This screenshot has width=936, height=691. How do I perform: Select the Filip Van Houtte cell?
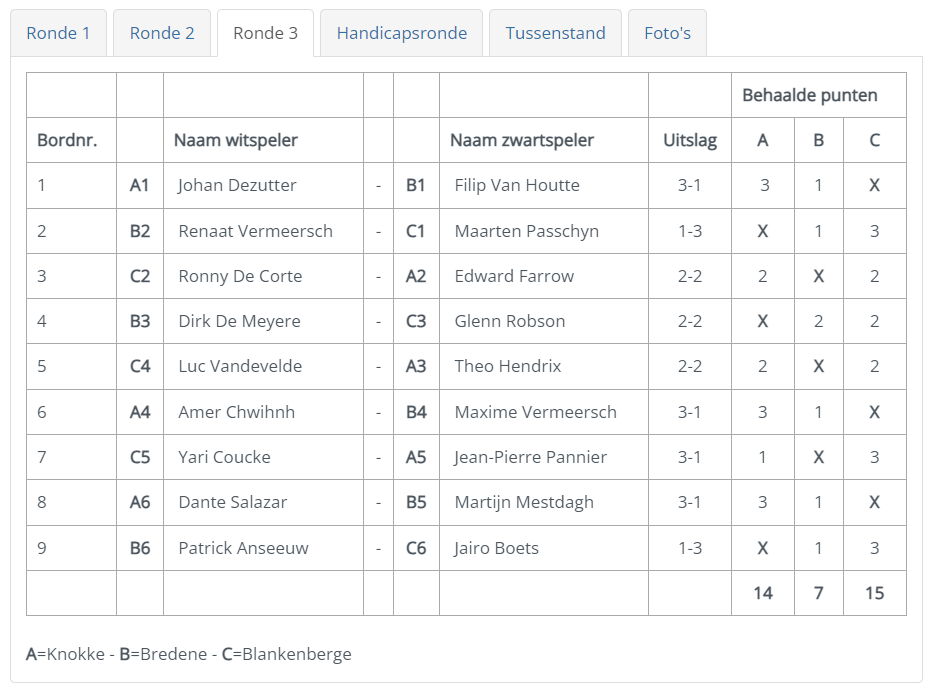pyautogui.click(x=544, y=186)
